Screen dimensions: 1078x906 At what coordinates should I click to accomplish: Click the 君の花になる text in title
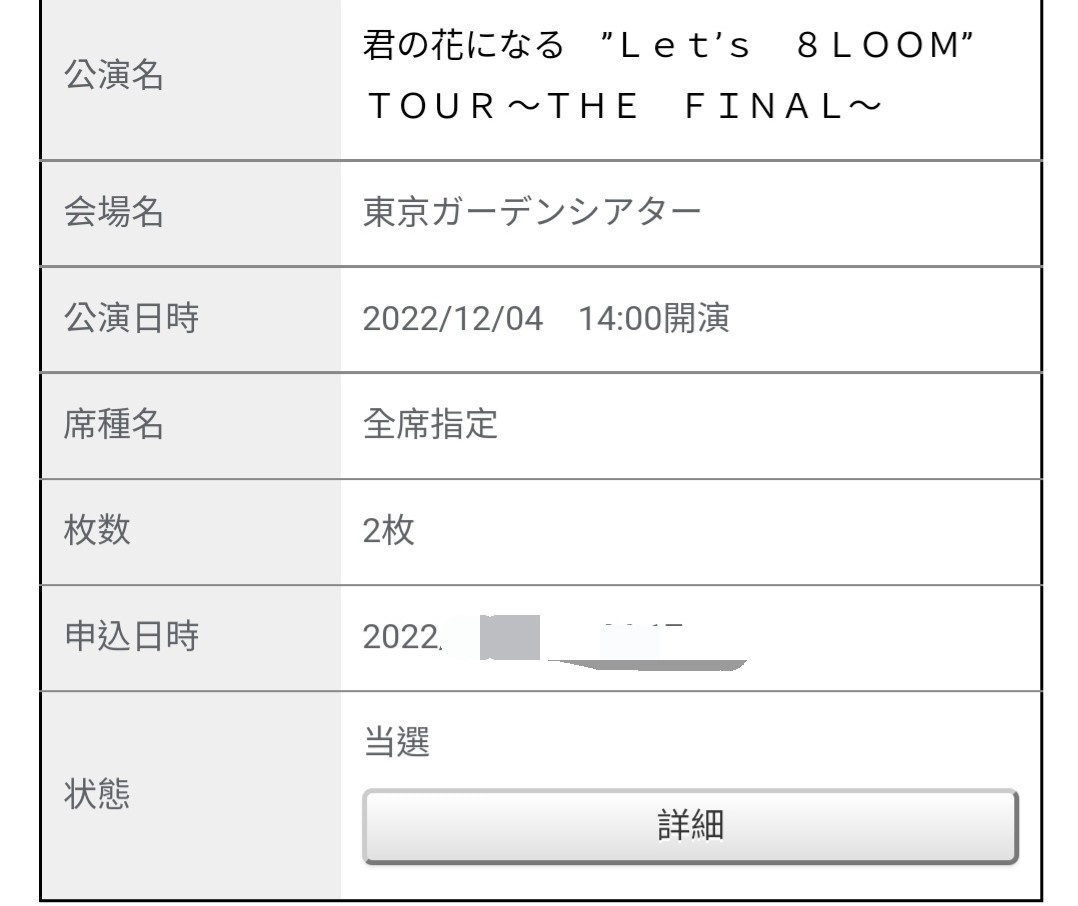463,45
